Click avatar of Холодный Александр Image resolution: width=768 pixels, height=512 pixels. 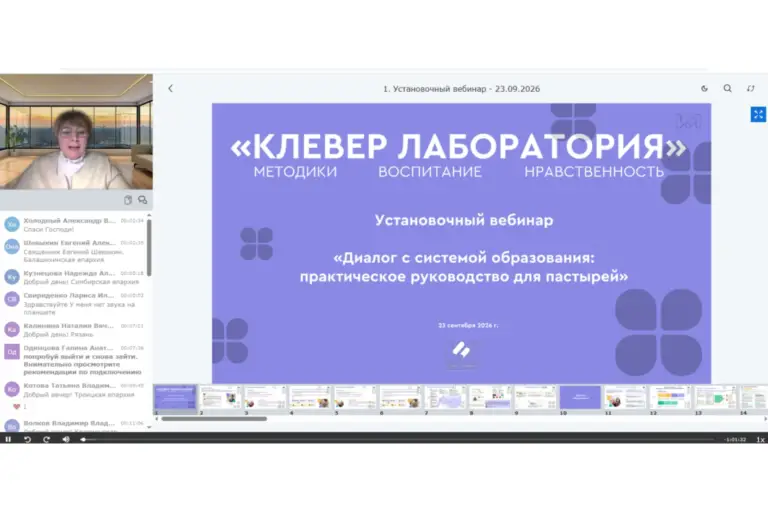[12, 224]
